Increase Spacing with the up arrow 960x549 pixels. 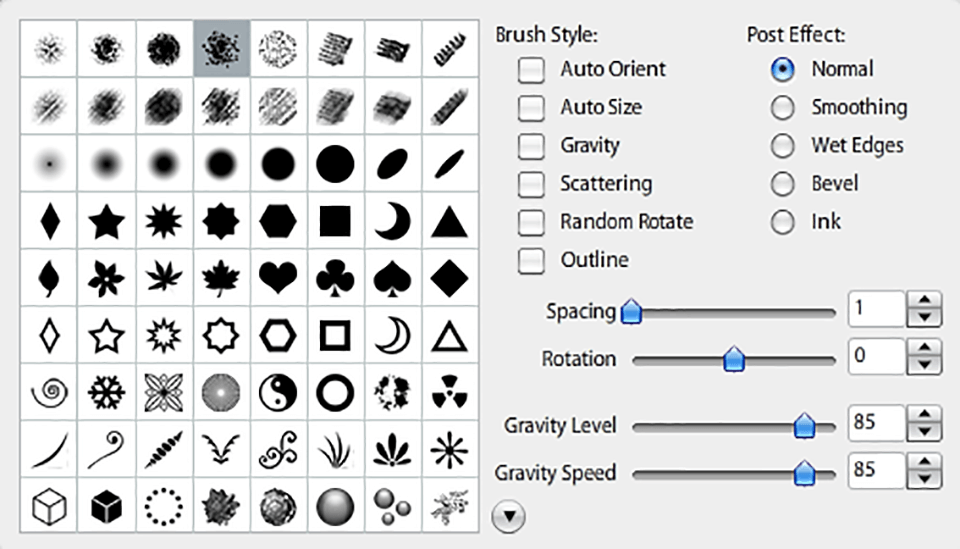pyautogui.click(x=924, y=300)
